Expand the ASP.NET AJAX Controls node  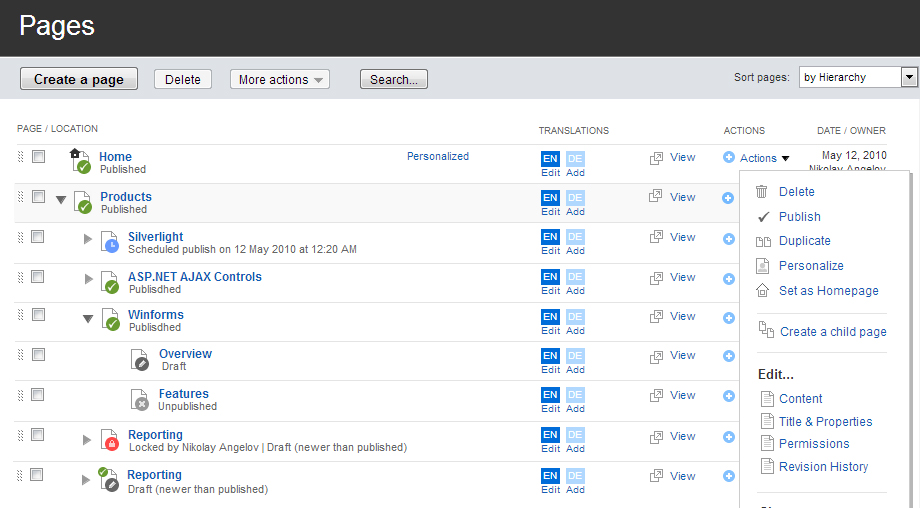click(x=88, y=279)
